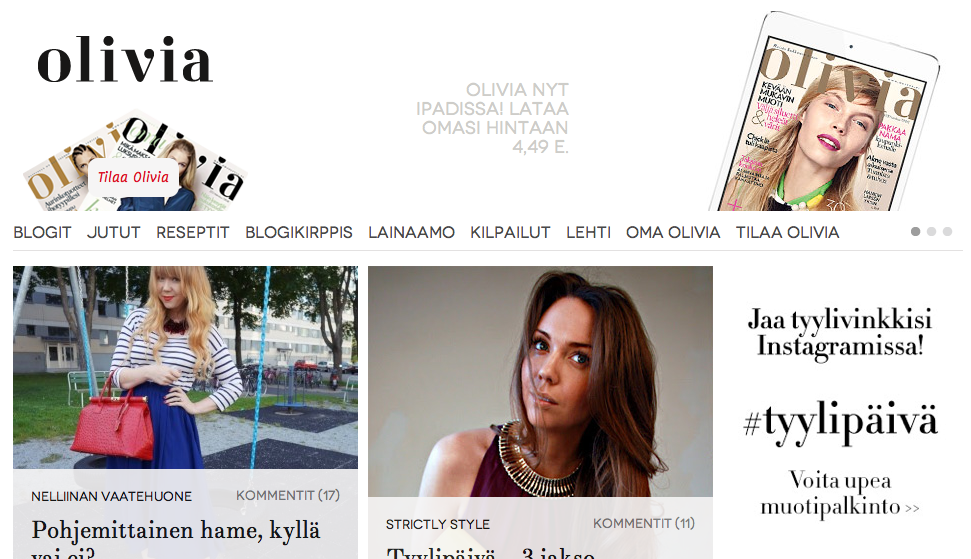
Task: Open the gold necklace portrait photo
Action: coord(540,381)
